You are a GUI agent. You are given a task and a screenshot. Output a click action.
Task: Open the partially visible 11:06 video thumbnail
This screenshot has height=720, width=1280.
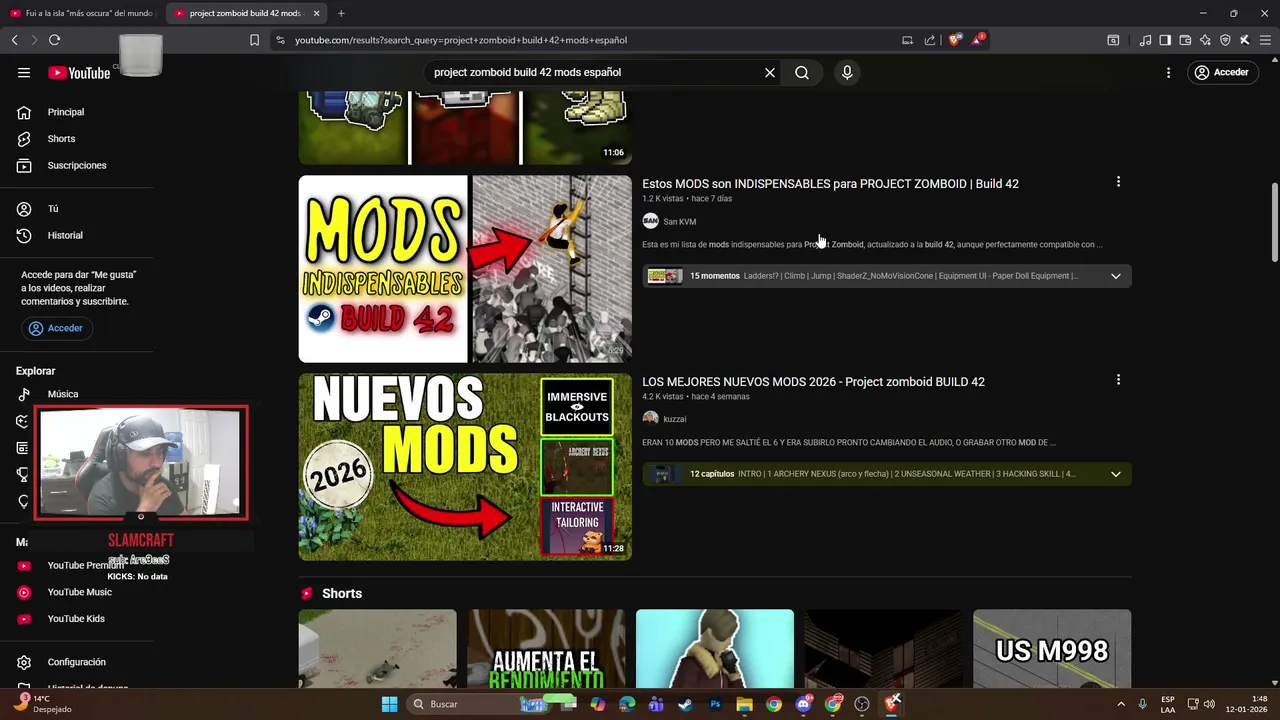(465, 127)
